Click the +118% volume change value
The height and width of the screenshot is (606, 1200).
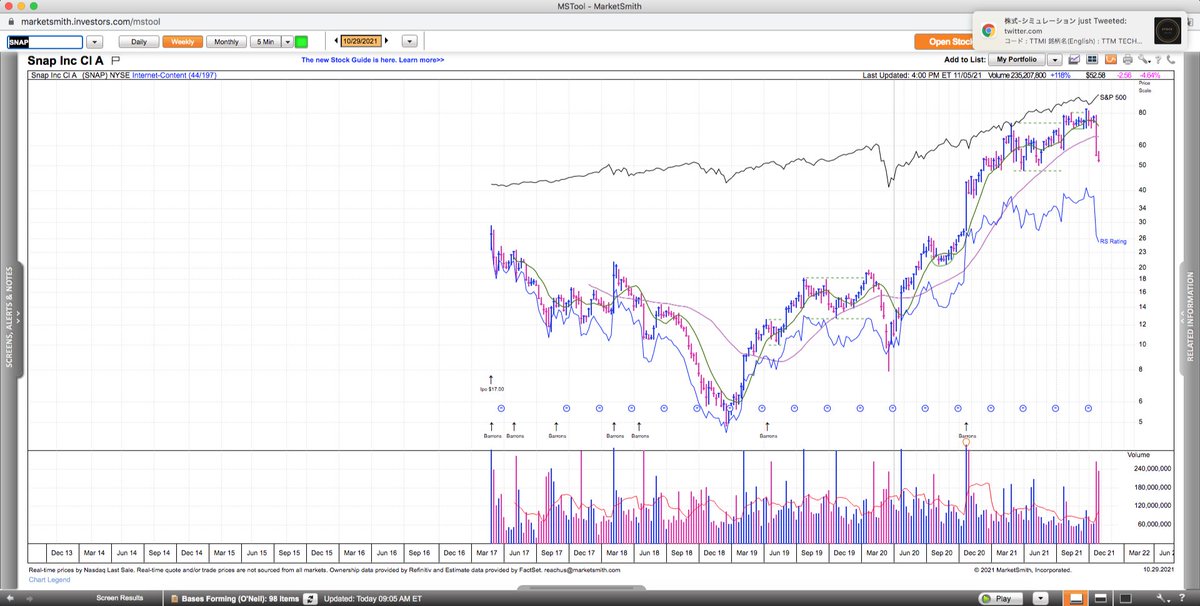1060,75
